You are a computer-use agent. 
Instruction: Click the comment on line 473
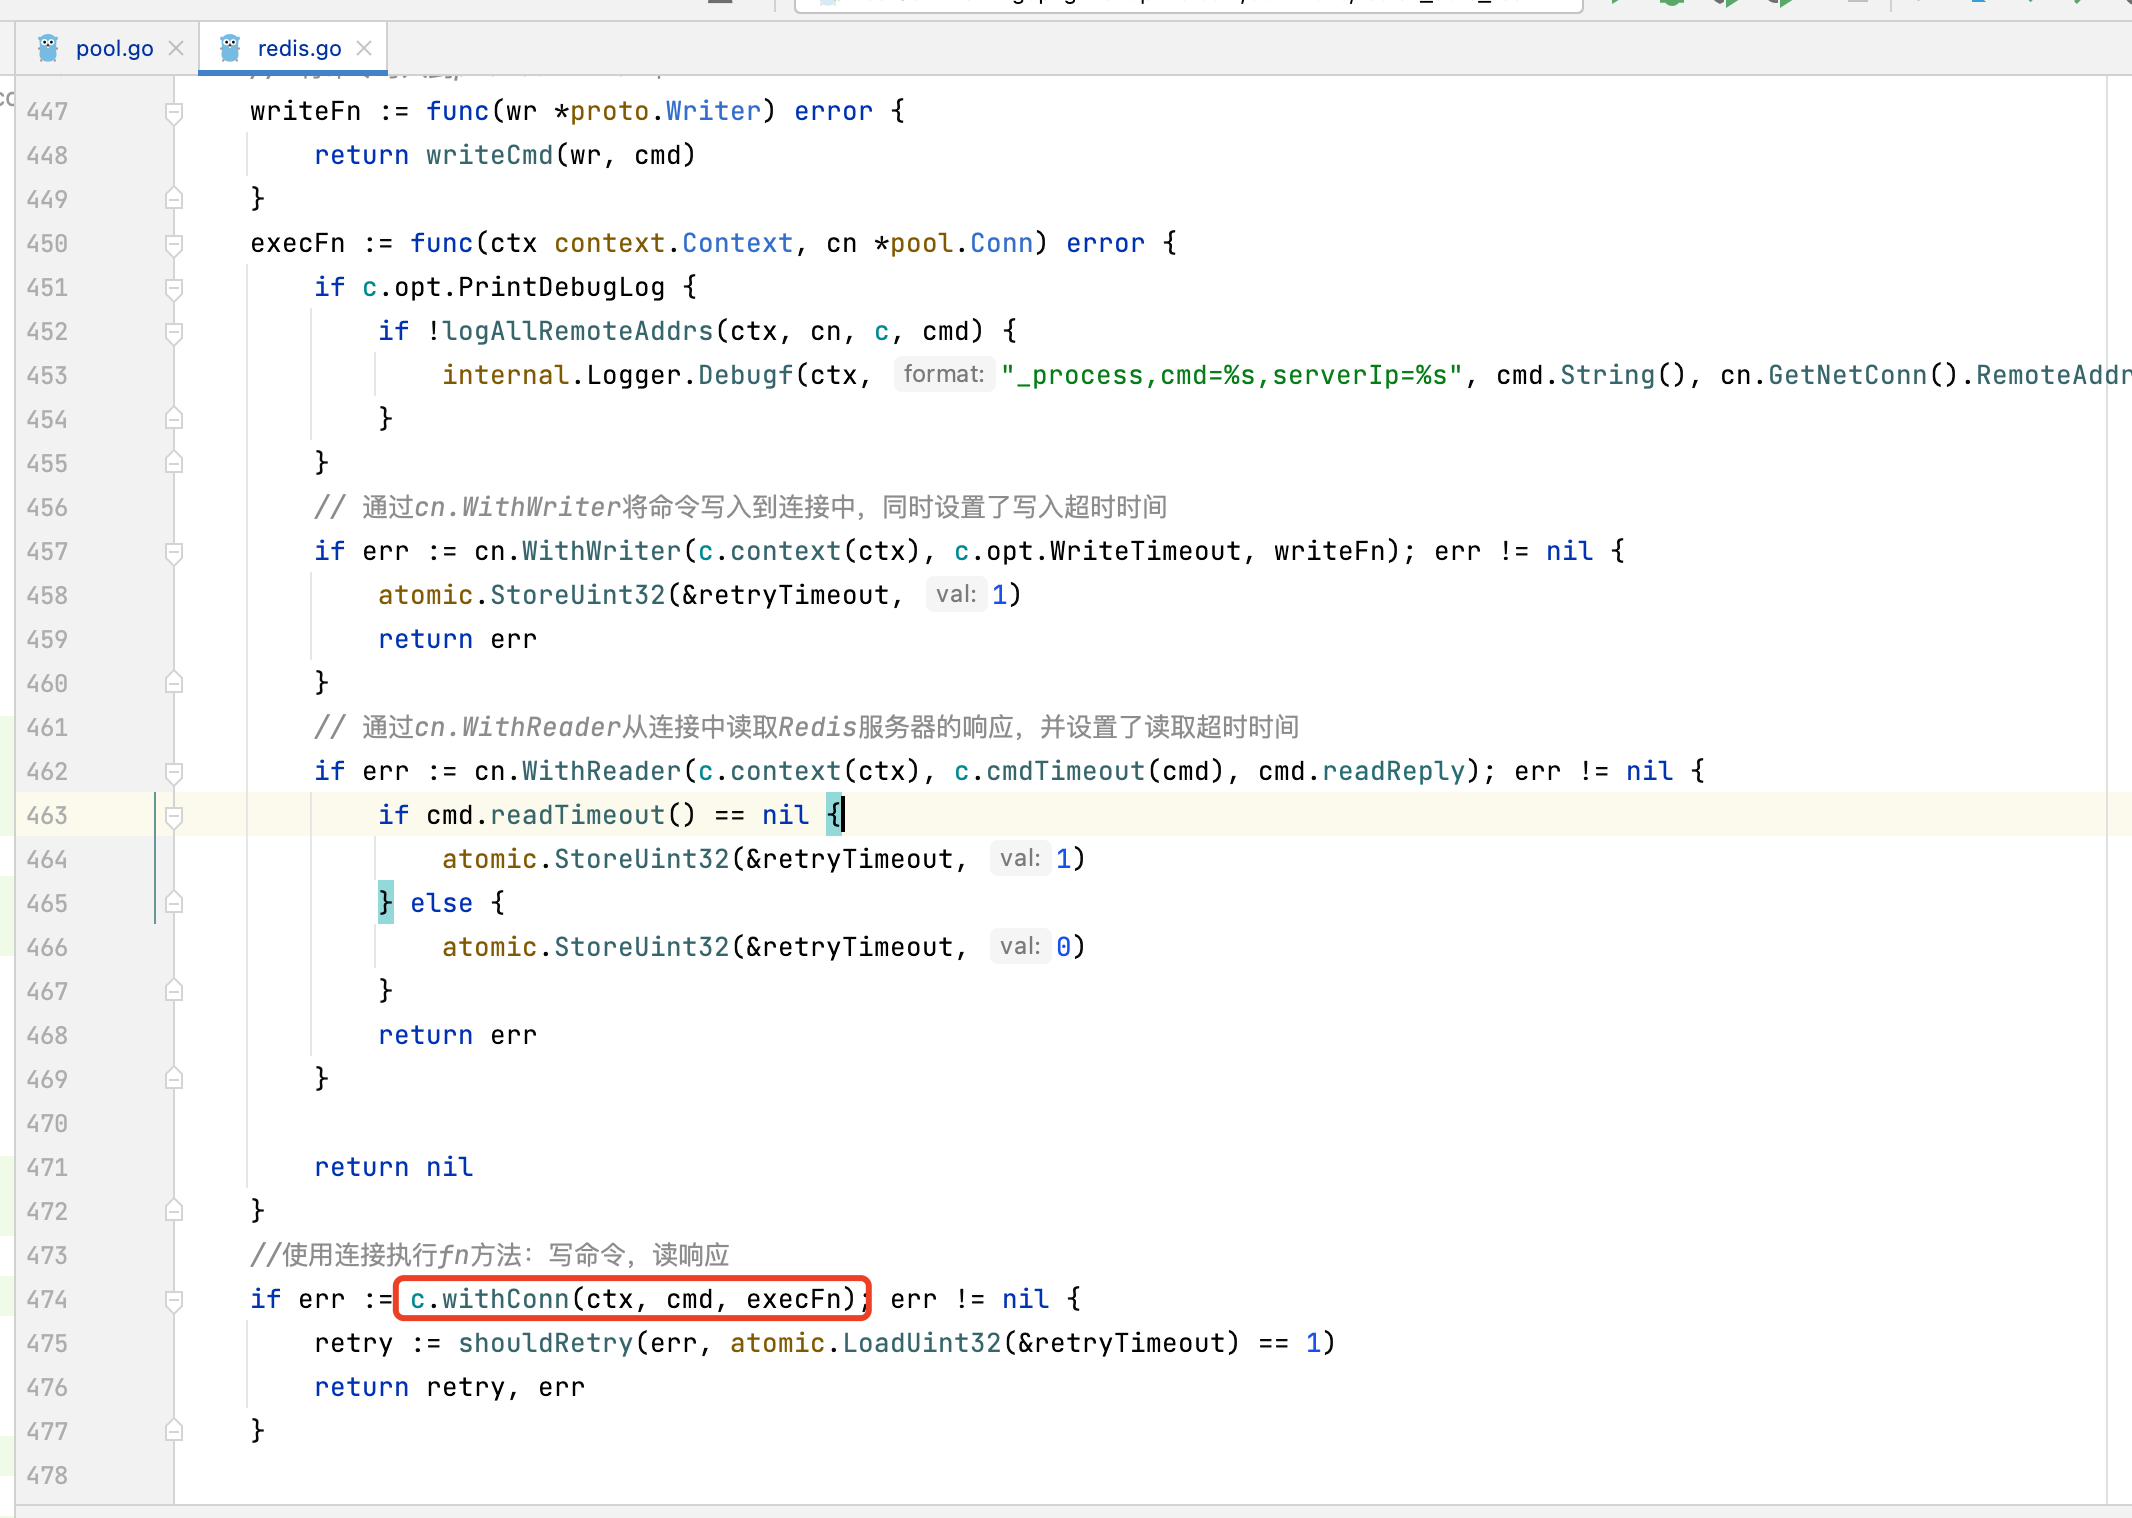pos(490,1255)
